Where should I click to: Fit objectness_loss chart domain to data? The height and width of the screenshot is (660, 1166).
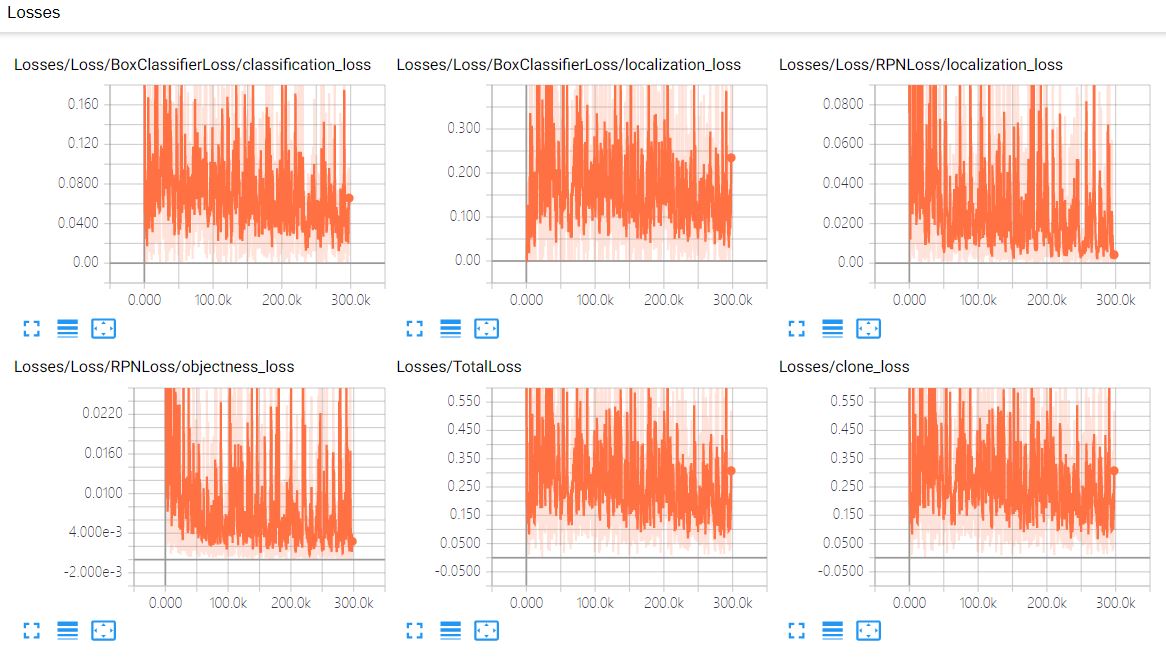pyautogui.click(x=104, y=631)
